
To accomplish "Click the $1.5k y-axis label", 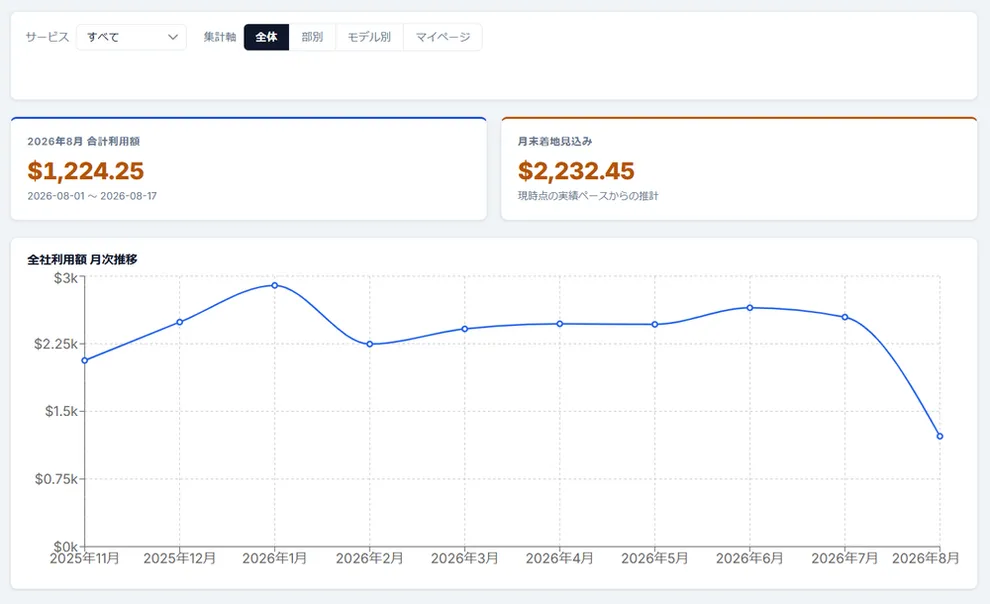I will point(61,412).
